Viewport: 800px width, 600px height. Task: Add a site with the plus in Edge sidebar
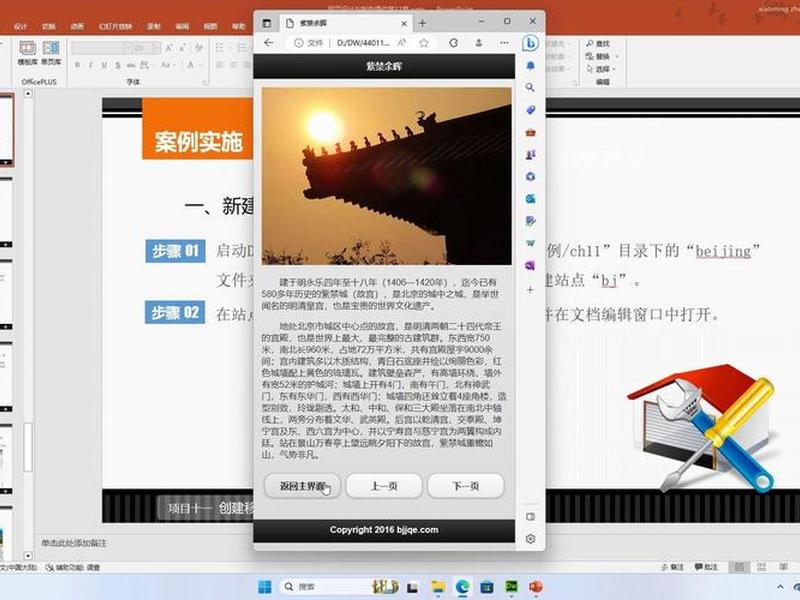(530, 290)
